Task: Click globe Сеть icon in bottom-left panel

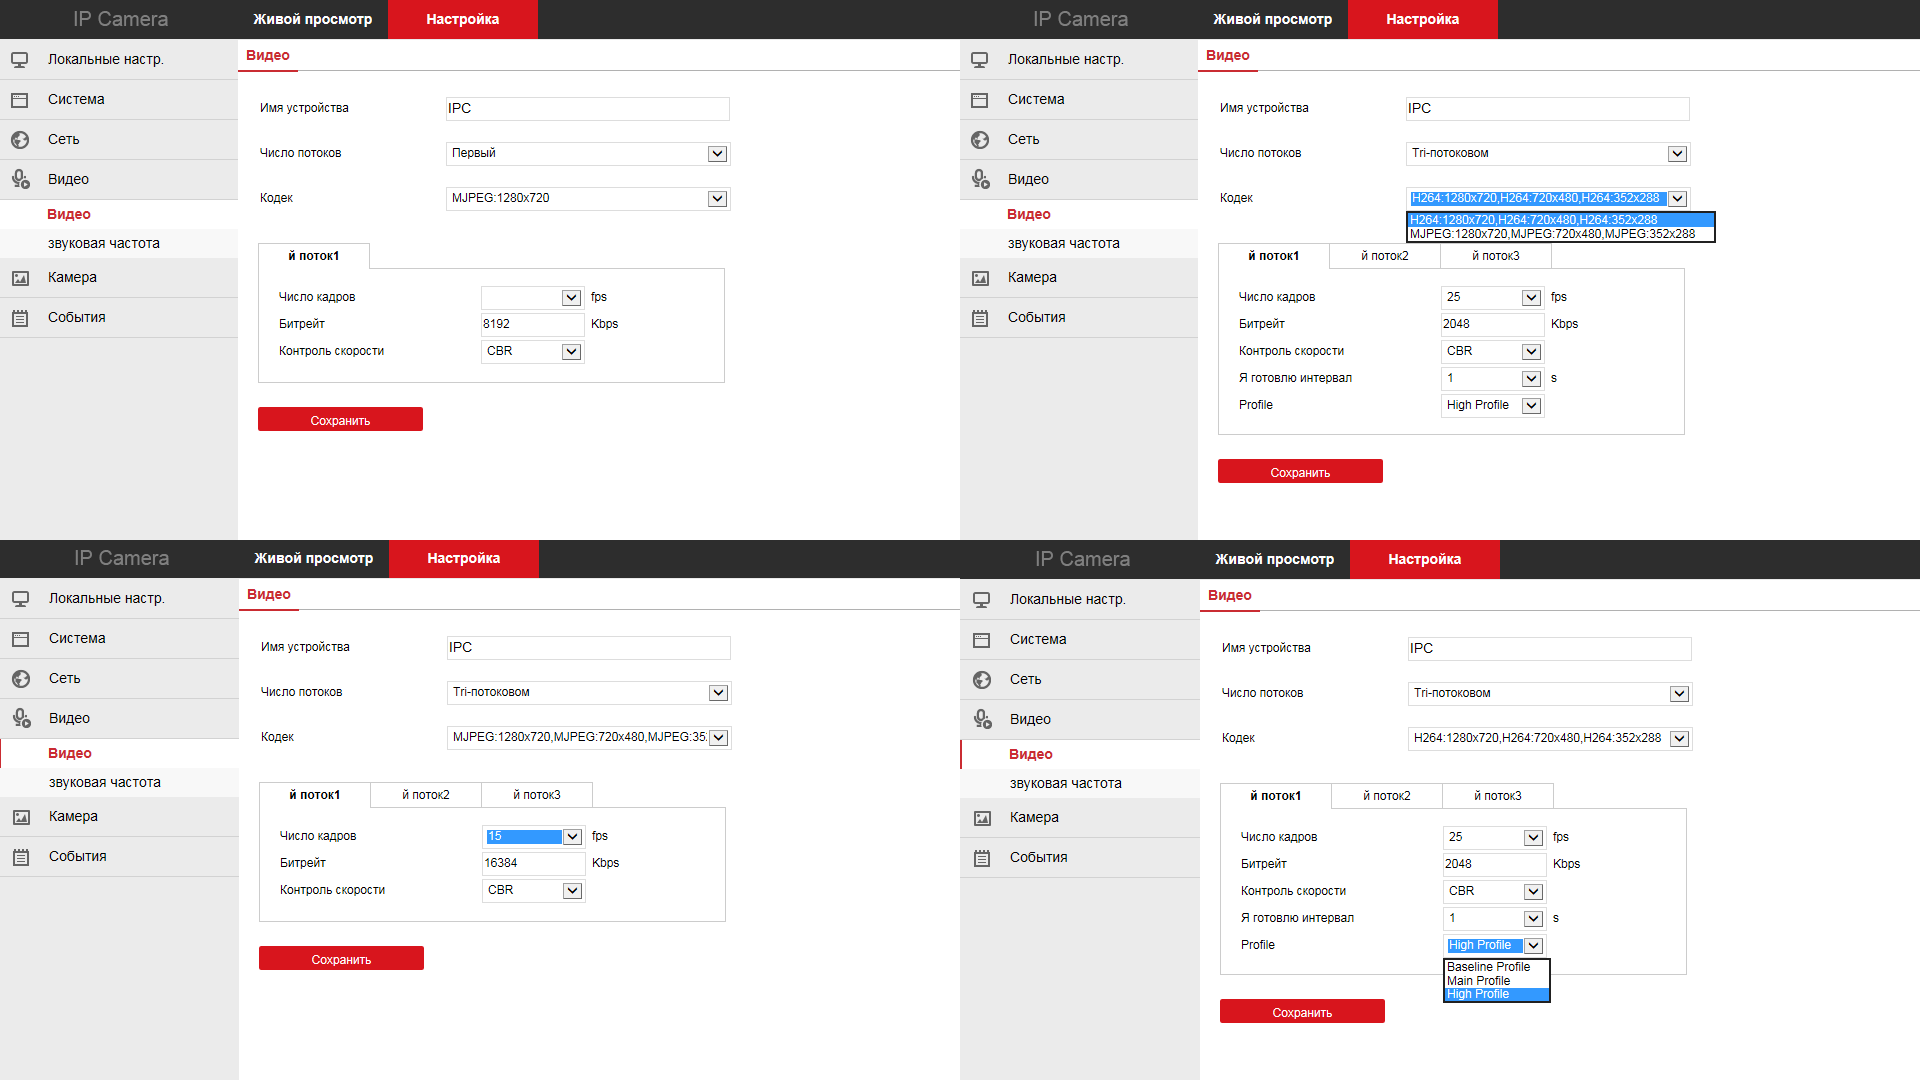Action: [21, 679]
